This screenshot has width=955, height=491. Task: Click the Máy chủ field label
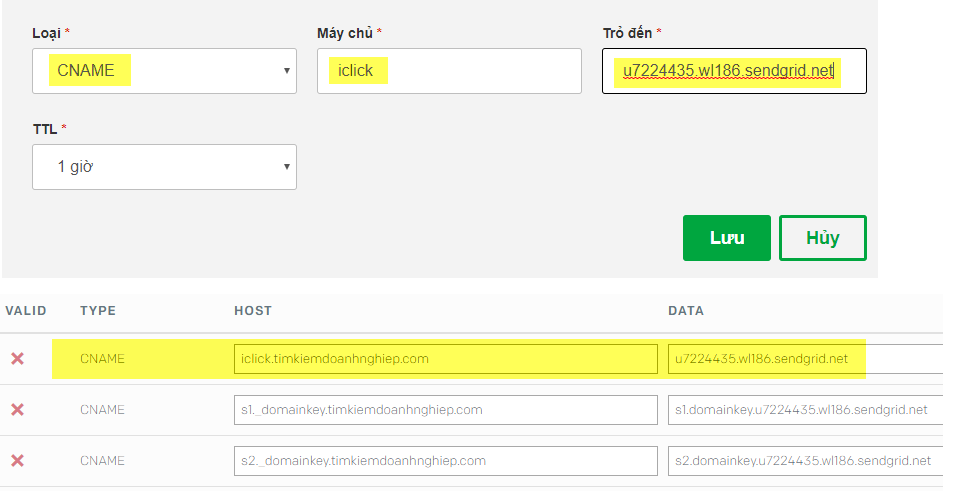(345, 34)
